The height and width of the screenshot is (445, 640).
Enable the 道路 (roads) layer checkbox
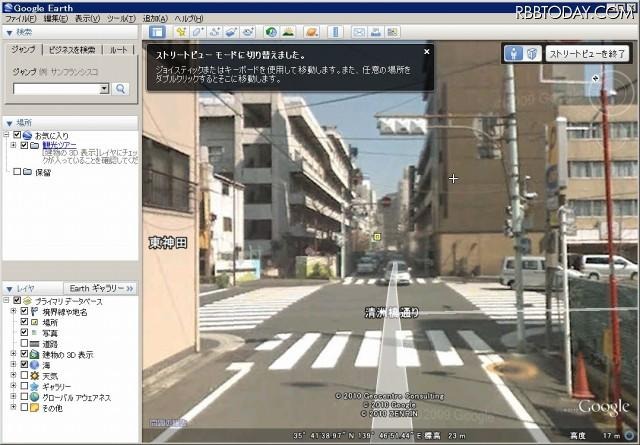pyautogui.click(x=26, y=341)
